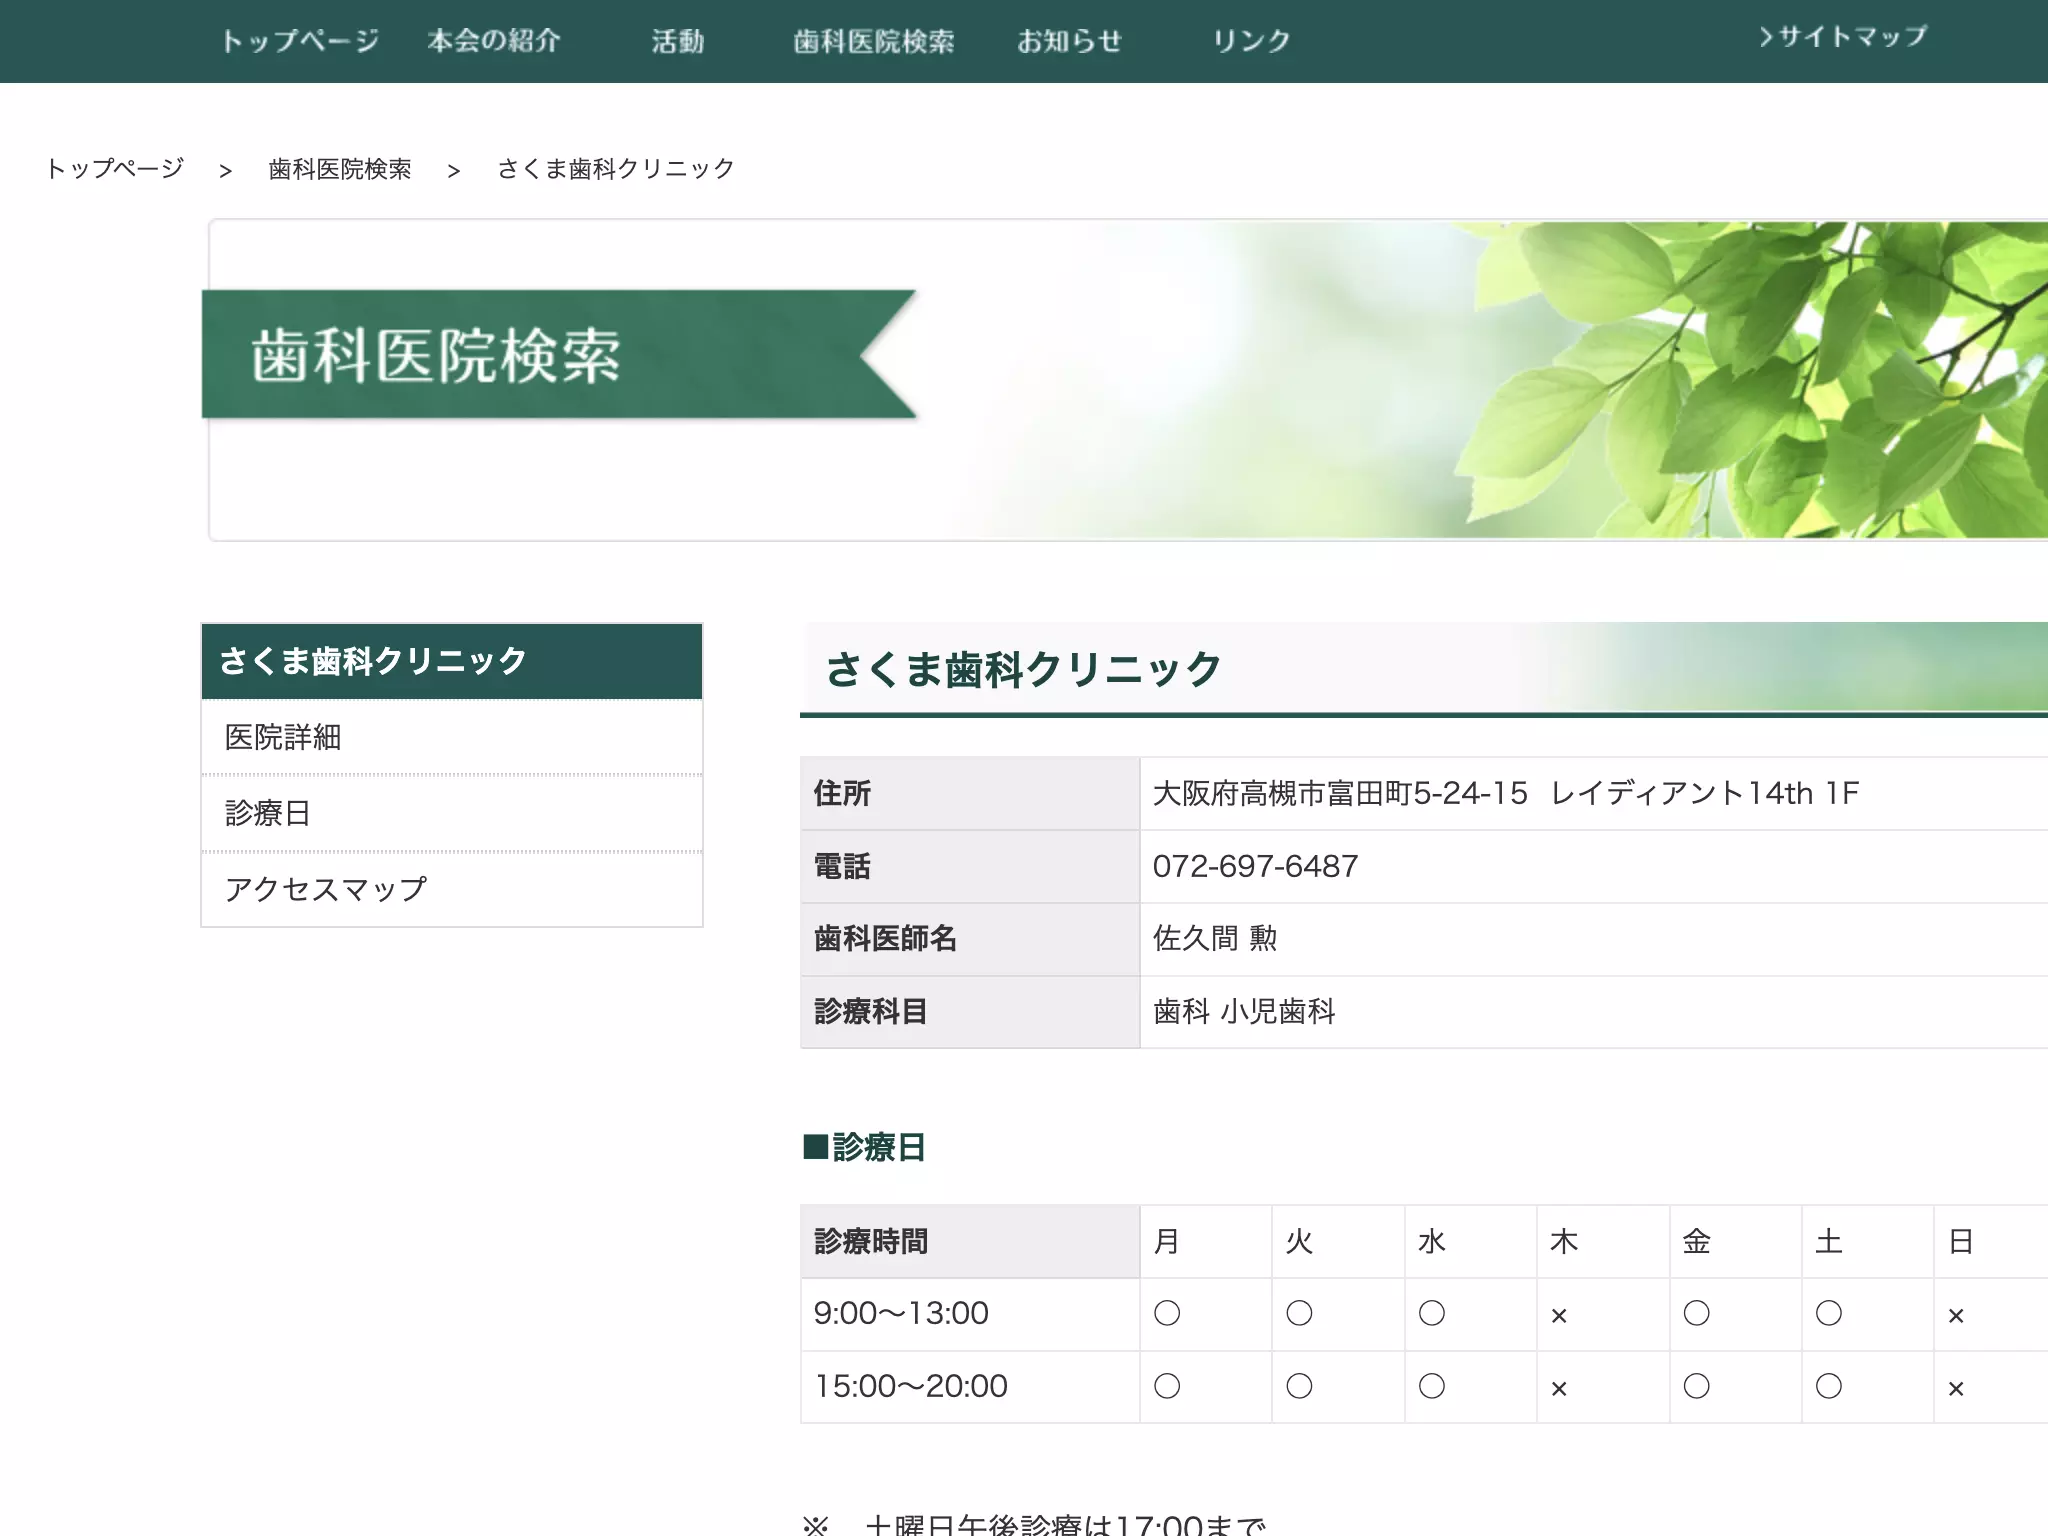The width and height of the screenshot is (2048, 1536).
Task: Select 活動 in the navigation bar
Action: (x=678, y=41)
